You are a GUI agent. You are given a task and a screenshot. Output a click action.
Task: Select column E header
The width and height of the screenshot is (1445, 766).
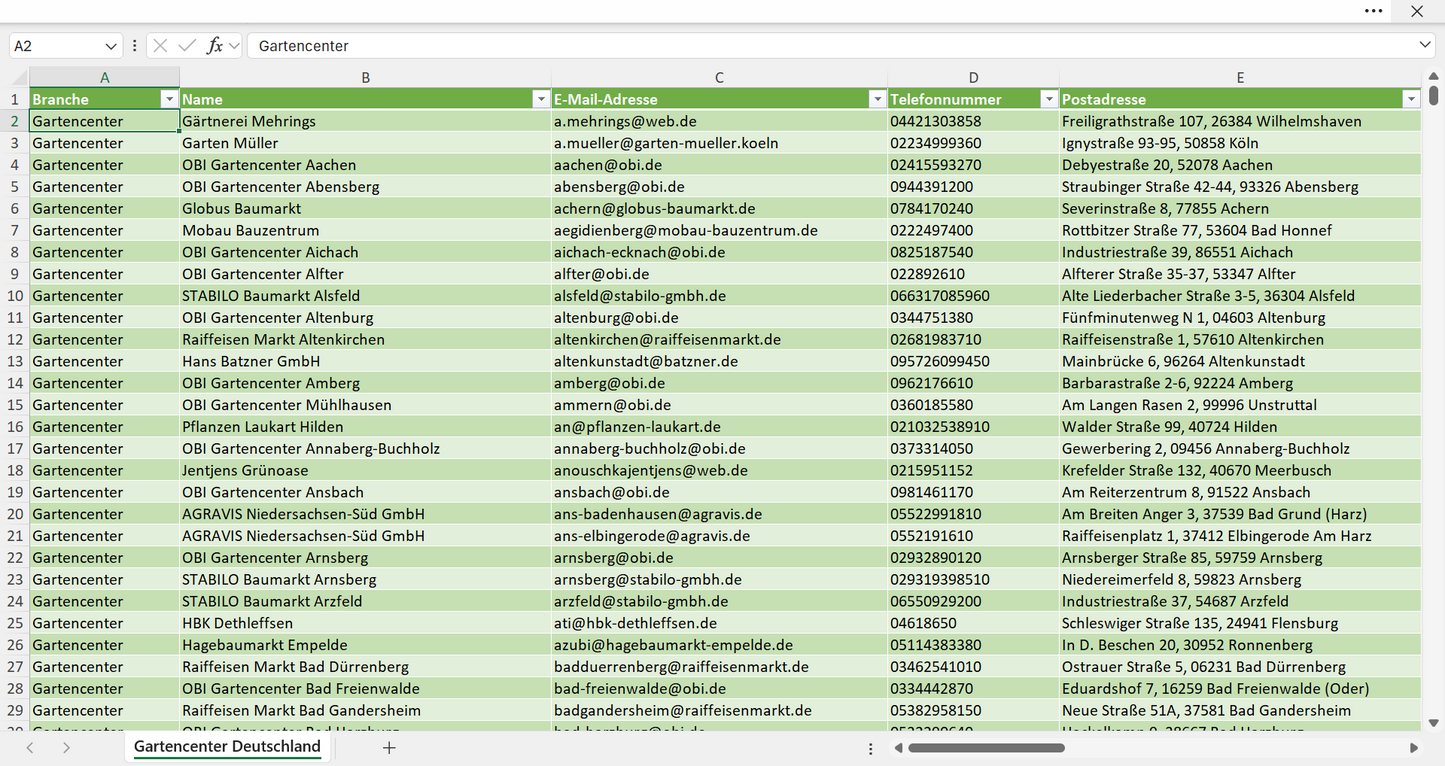point(1240,77)
